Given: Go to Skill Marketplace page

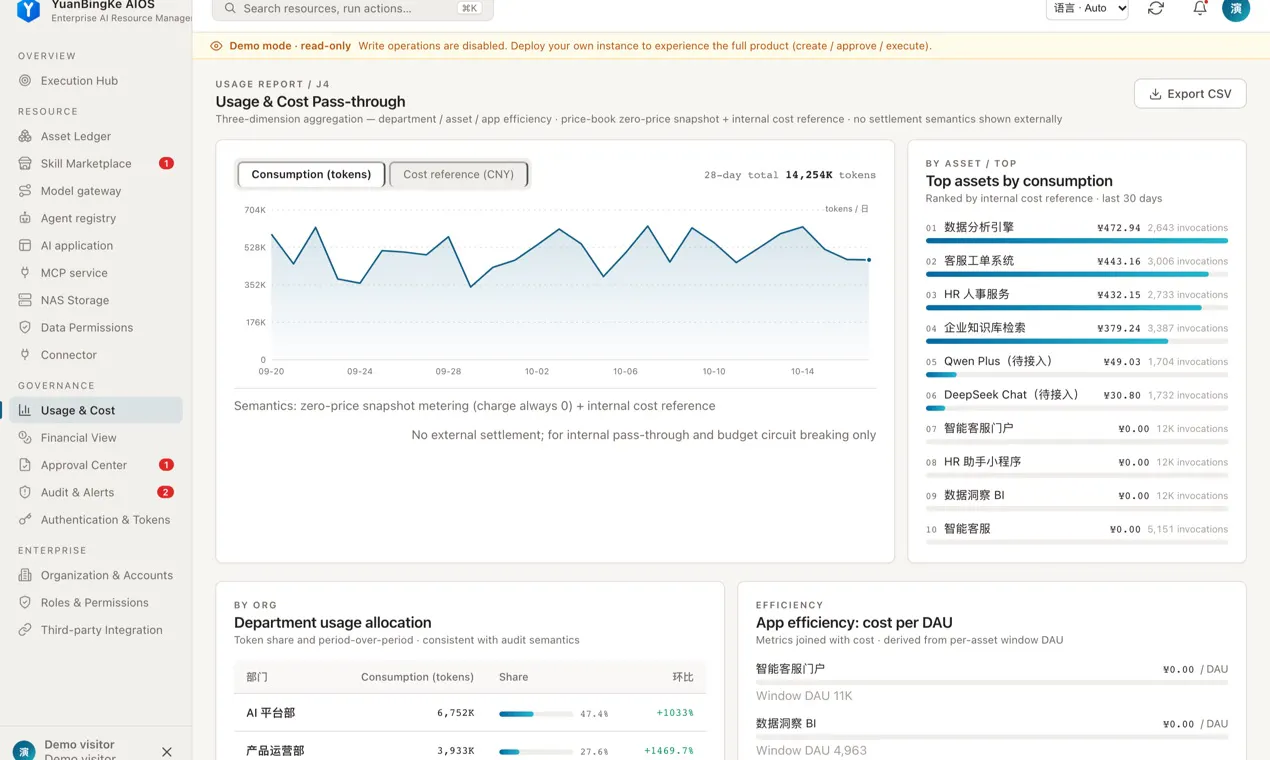Looking at the screenshot, I should click(x=96, y=163).
